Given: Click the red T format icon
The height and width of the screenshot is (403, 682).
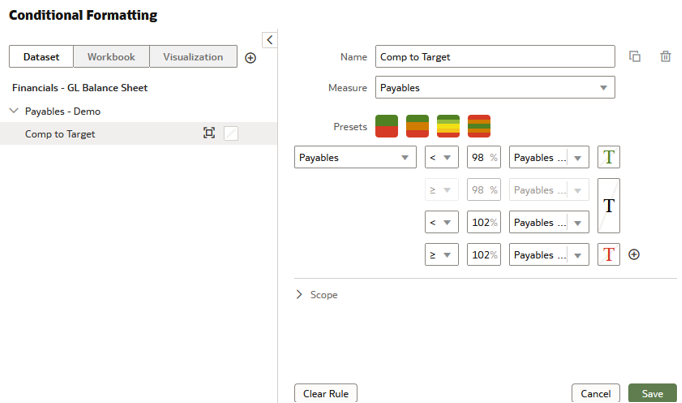Looking at the screenshot, I should pyautogui.click(x=608, y=254).
